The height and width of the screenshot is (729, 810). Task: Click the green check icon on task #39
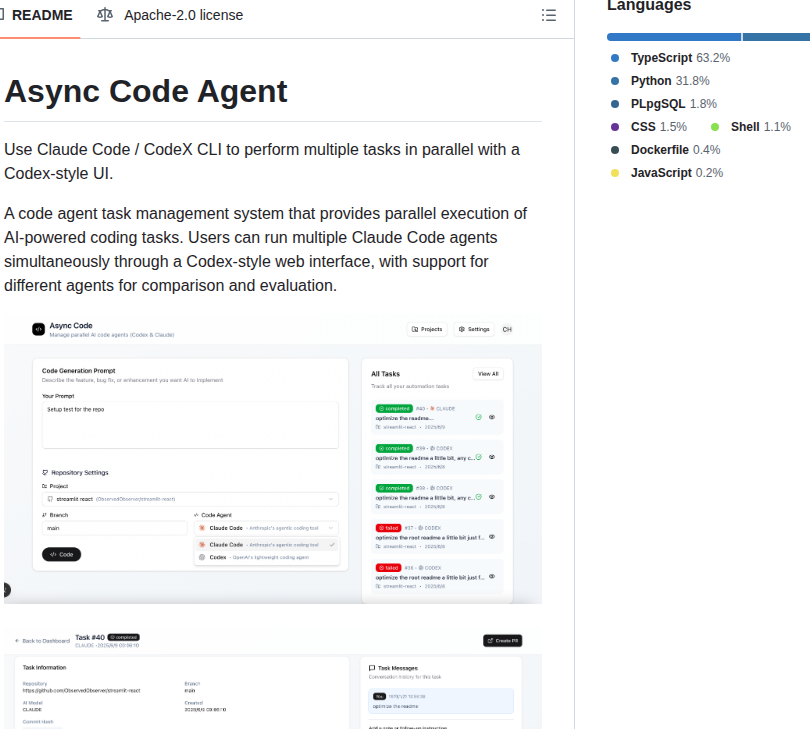pyautogui.click(x=478, y=457)
